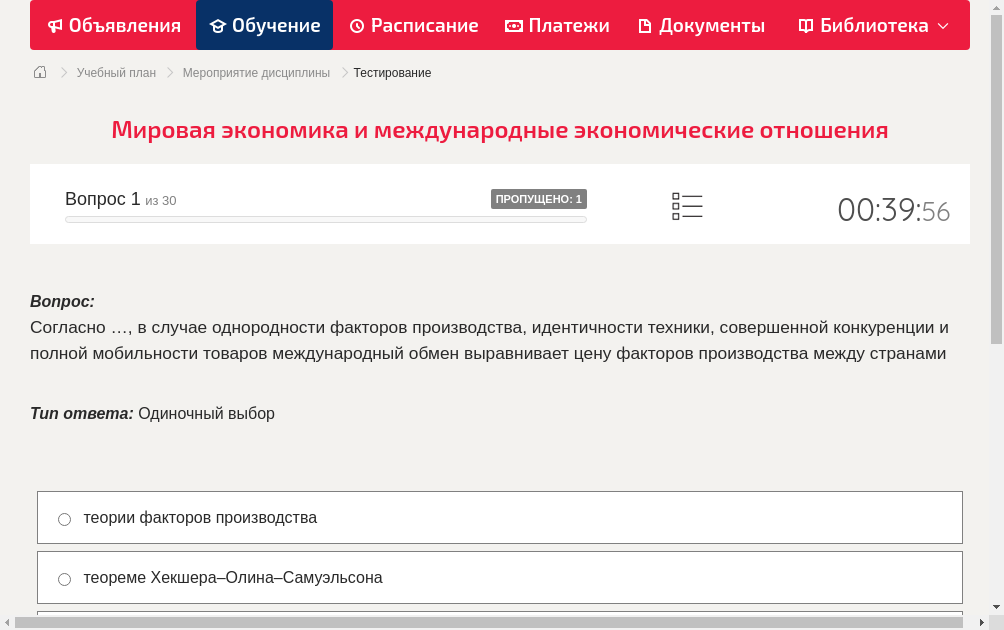Select answer 'теории факторов производства'
Screen dimensions: 1004x630
pyautogui.click(x=201, y=517)
